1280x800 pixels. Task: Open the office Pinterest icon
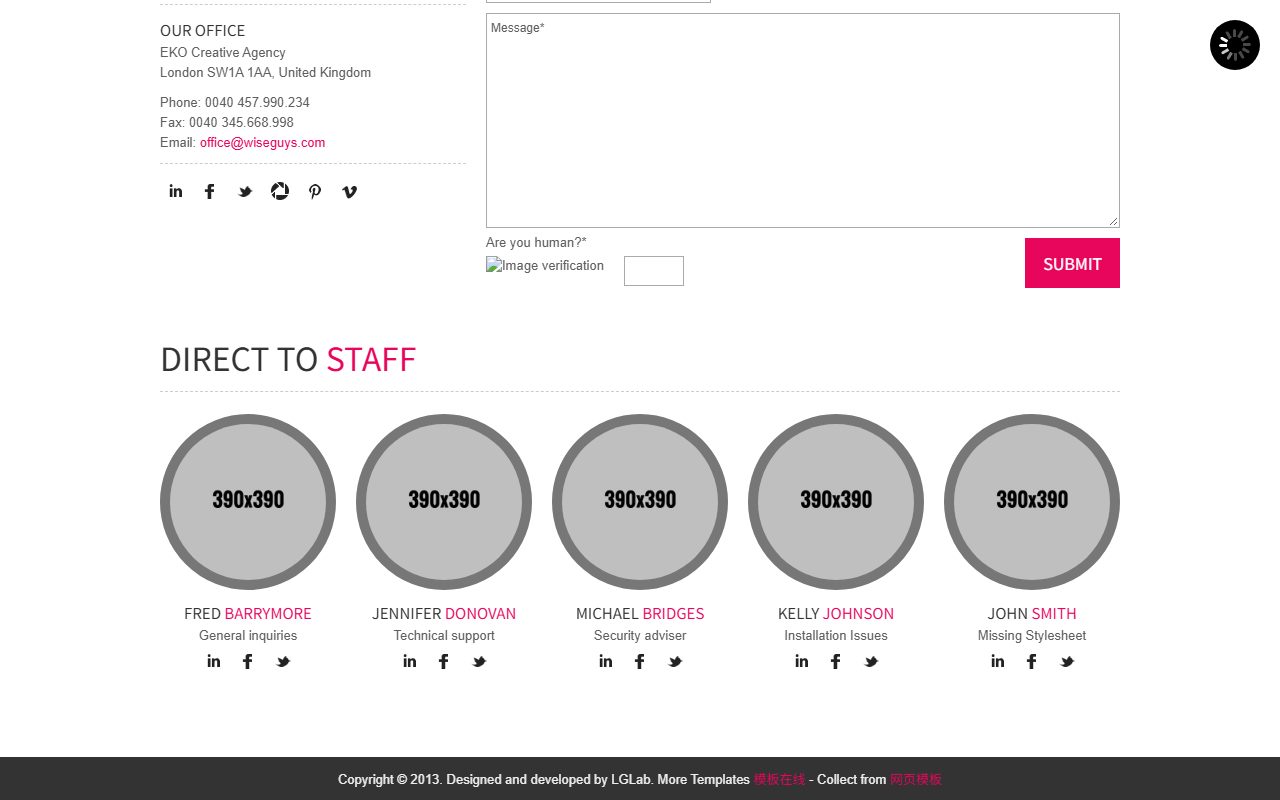(315, 191)
